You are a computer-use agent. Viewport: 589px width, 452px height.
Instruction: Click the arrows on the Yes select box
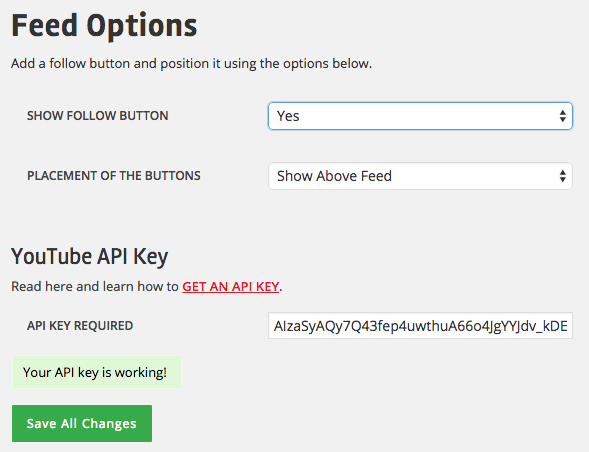pos(562,116)
